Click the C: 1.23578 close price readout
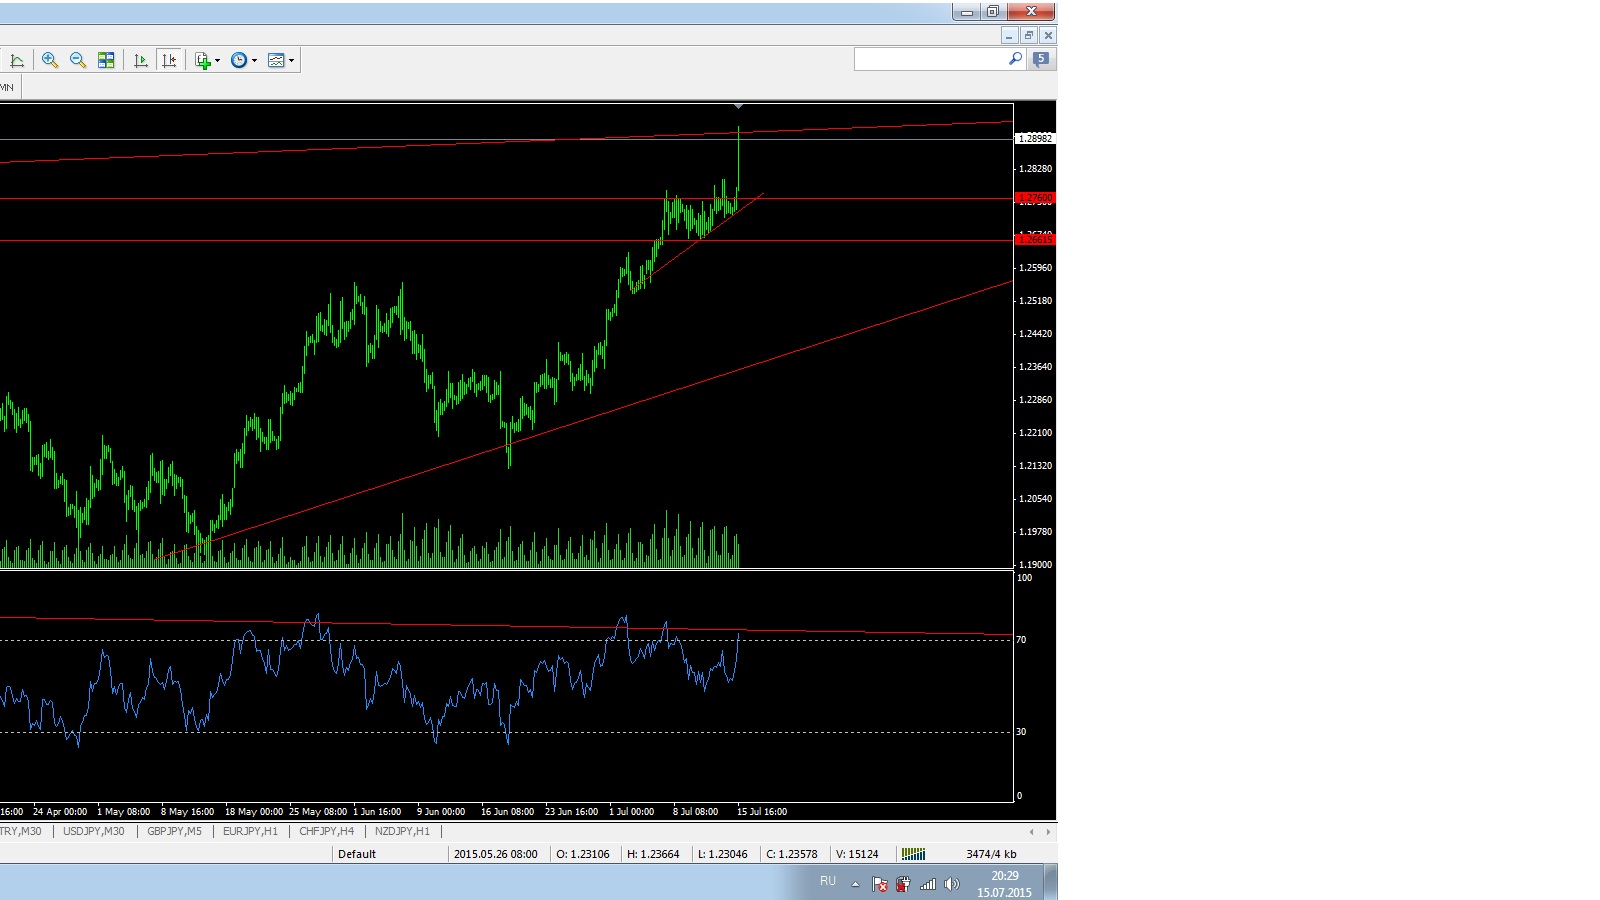The width and height of the screenshot is (1600, 900). (x=792, y=854)
